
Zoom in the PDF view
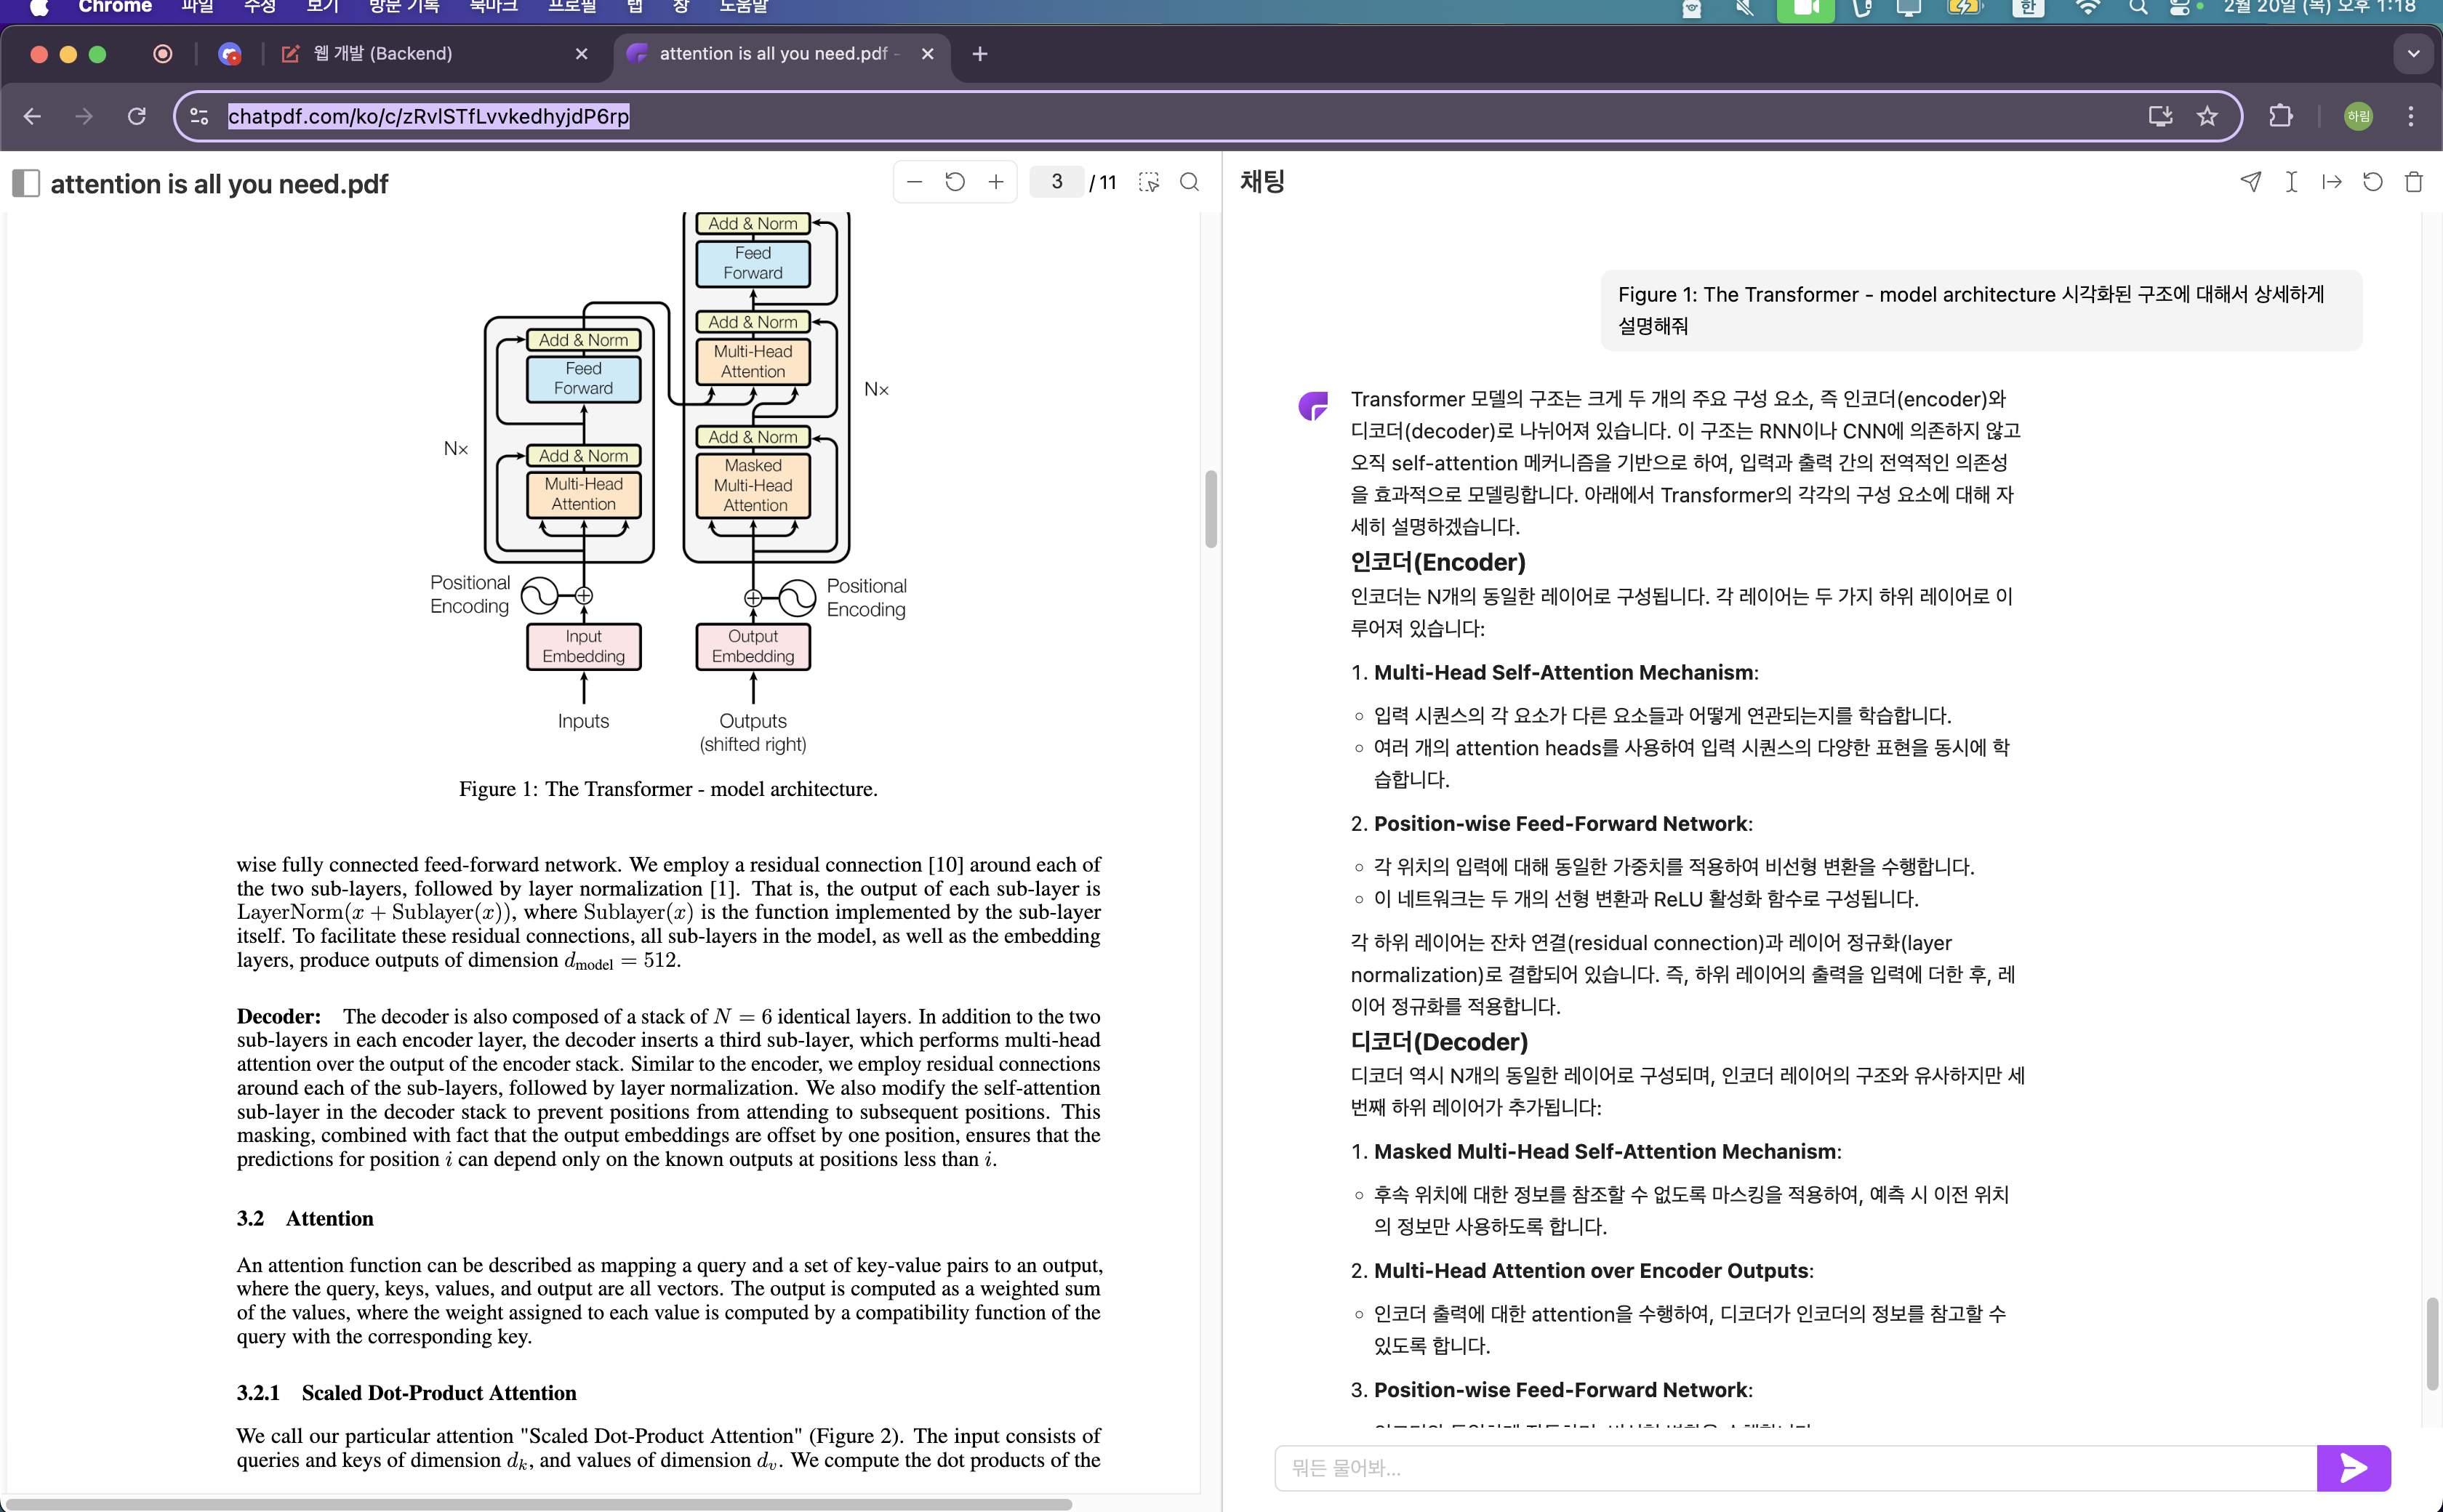[996, 182]
